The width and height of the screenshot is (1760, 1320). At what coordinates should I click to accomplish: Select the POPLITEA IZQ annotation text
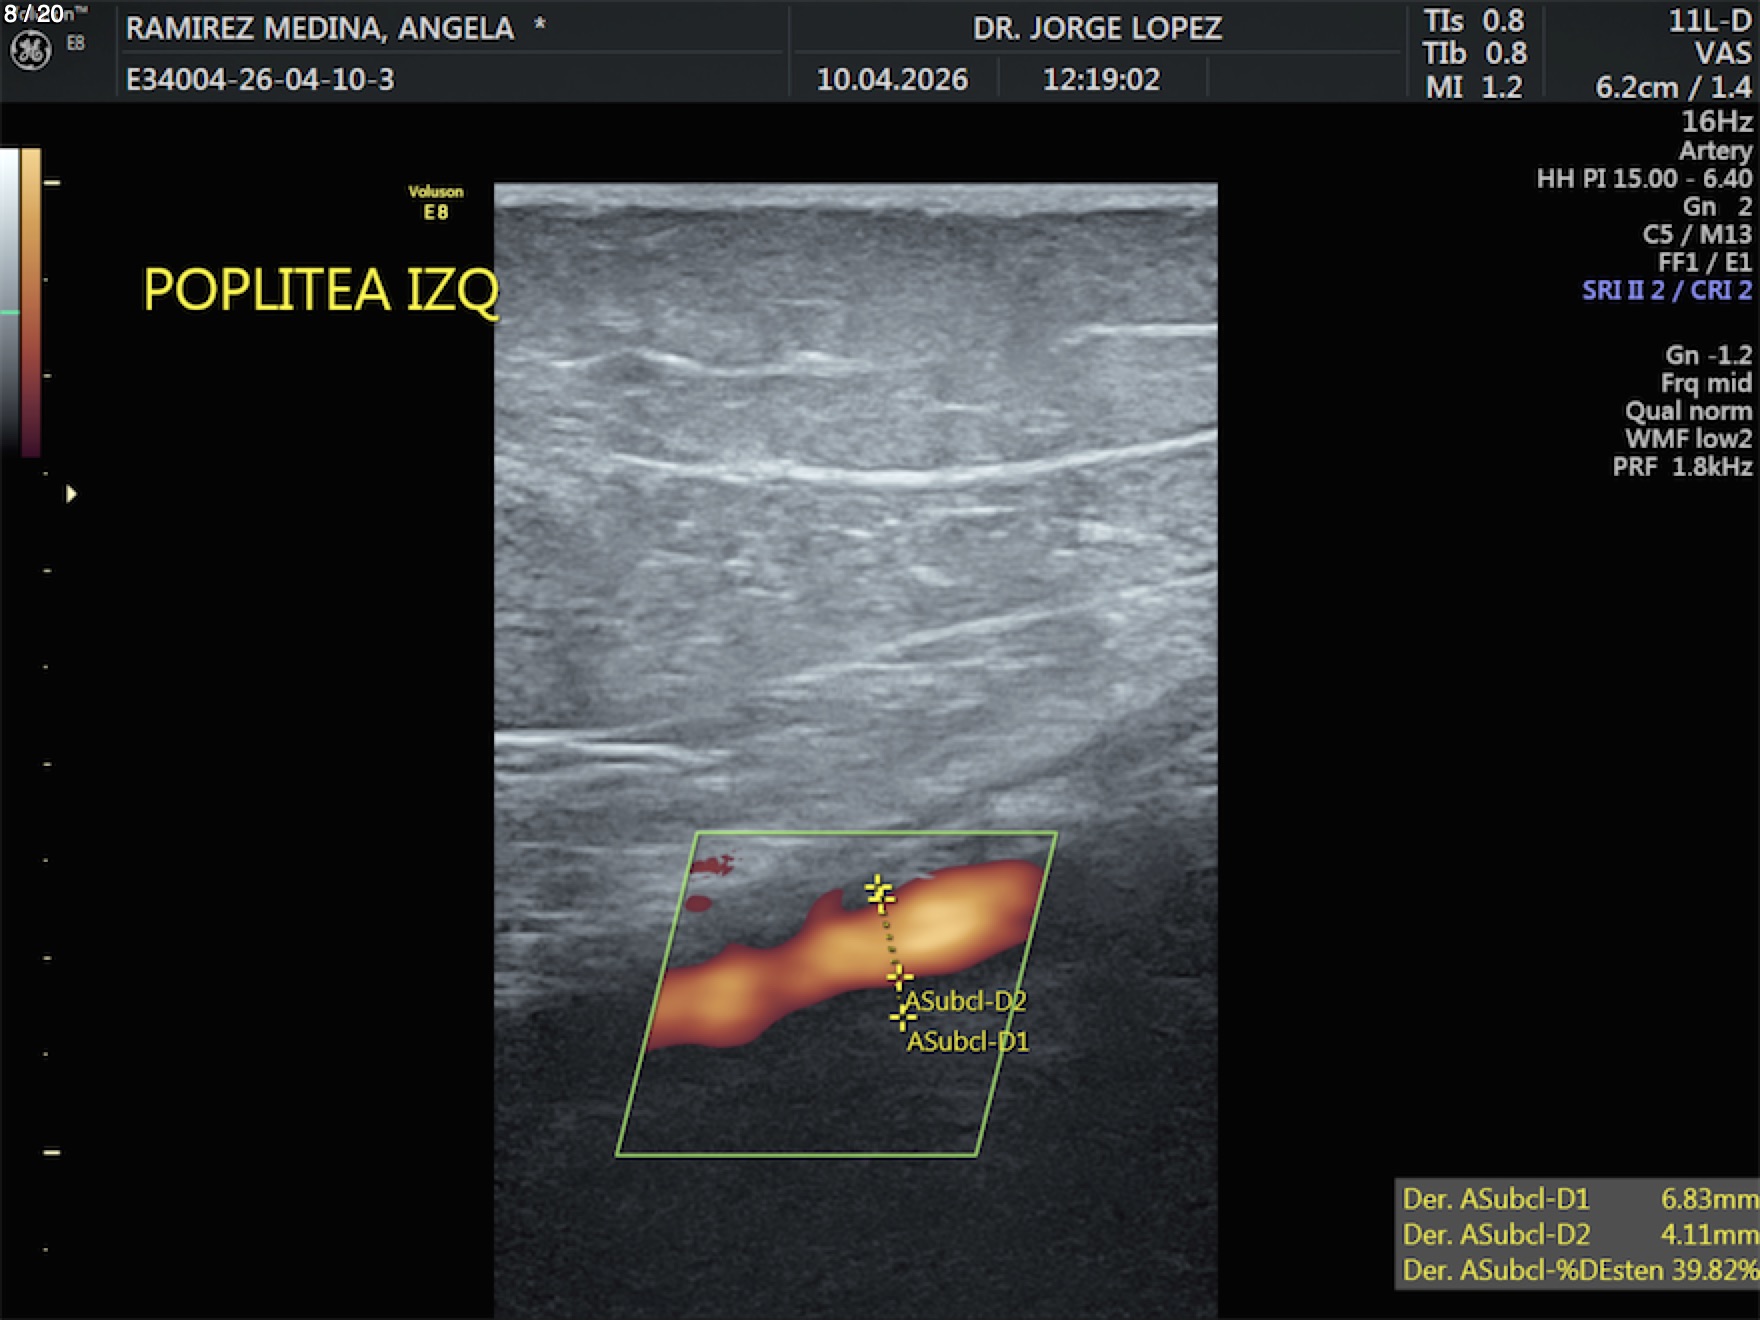[x=320, y=290]
